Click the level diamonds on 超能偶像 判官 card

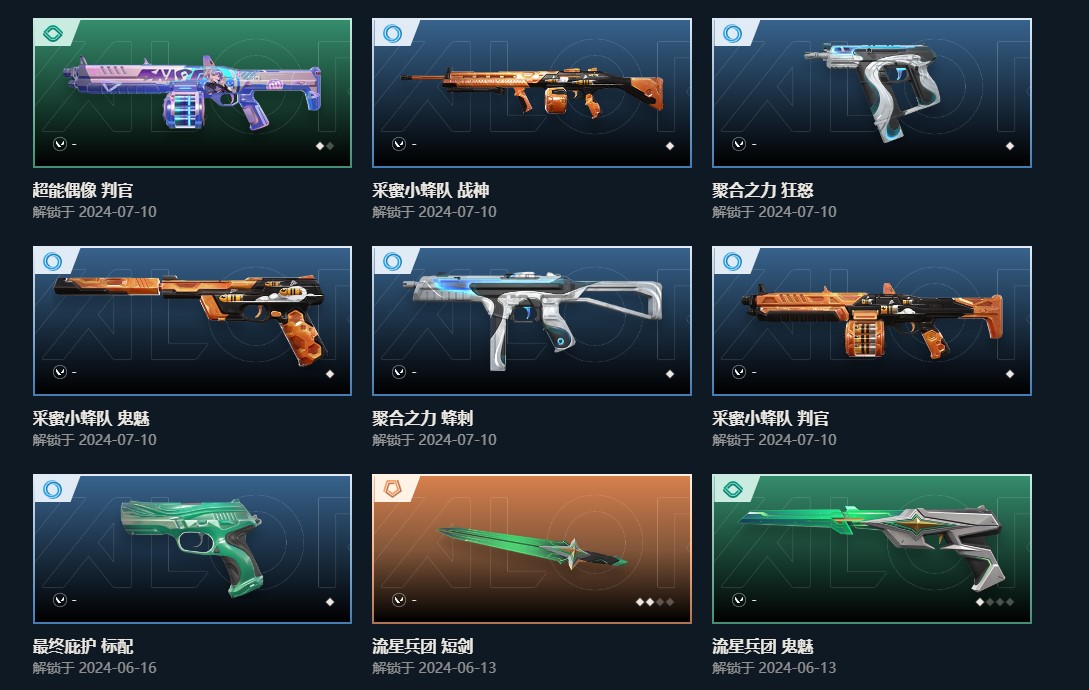pos(325,146)
